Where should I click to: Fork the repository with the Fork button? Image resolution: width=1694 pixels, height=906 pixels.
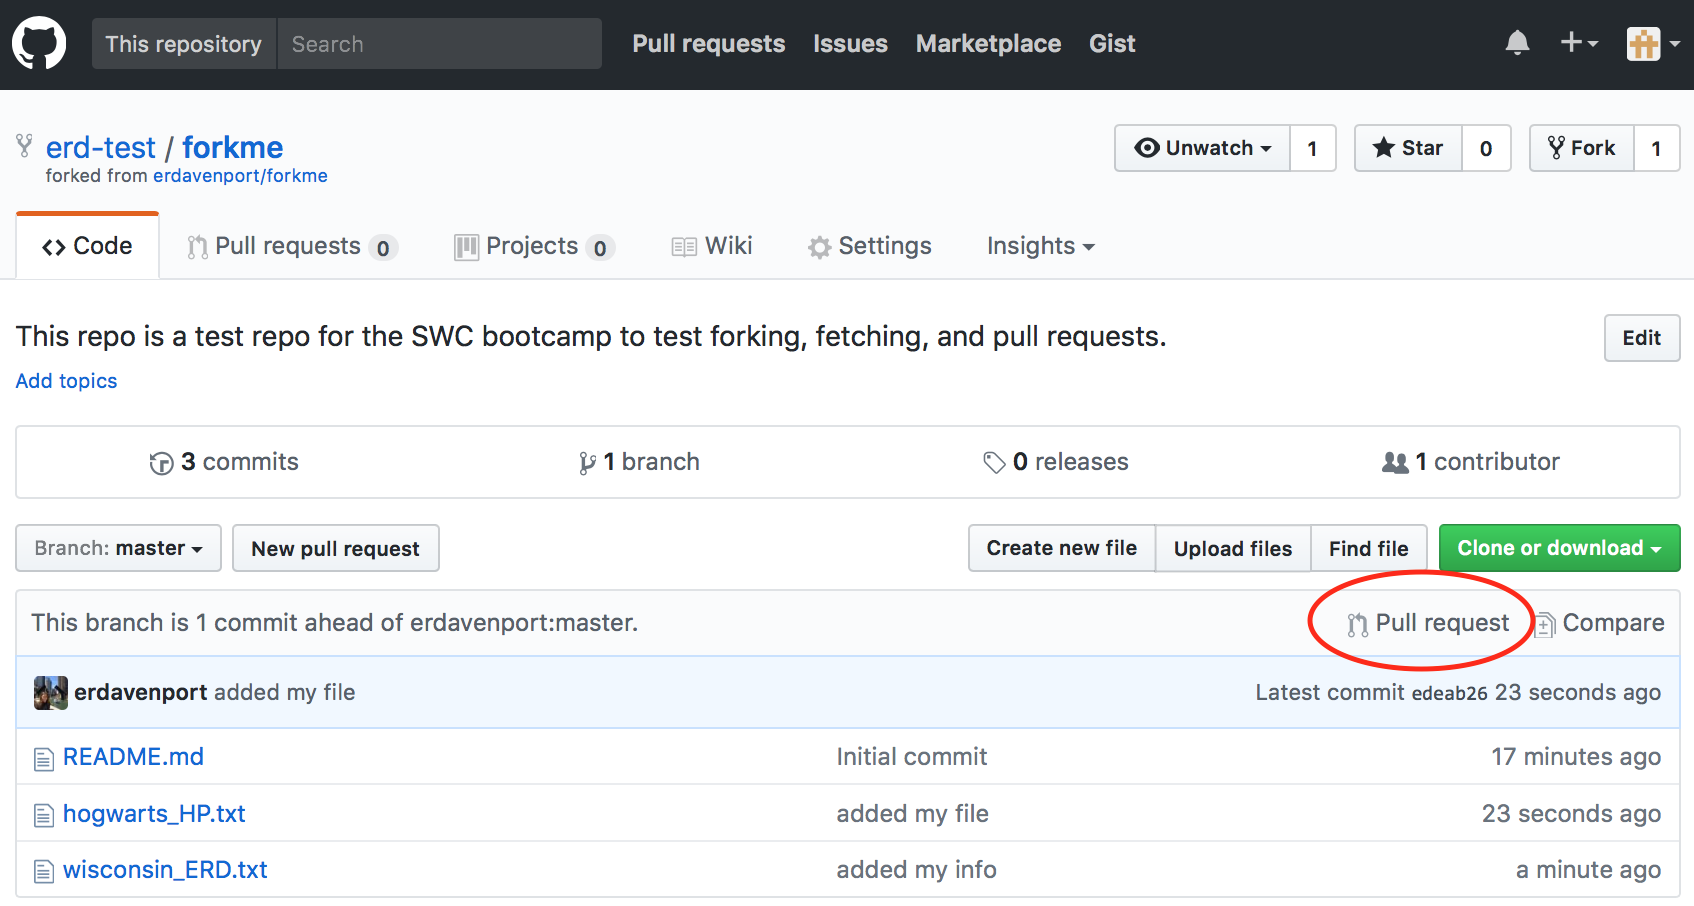1582,148
